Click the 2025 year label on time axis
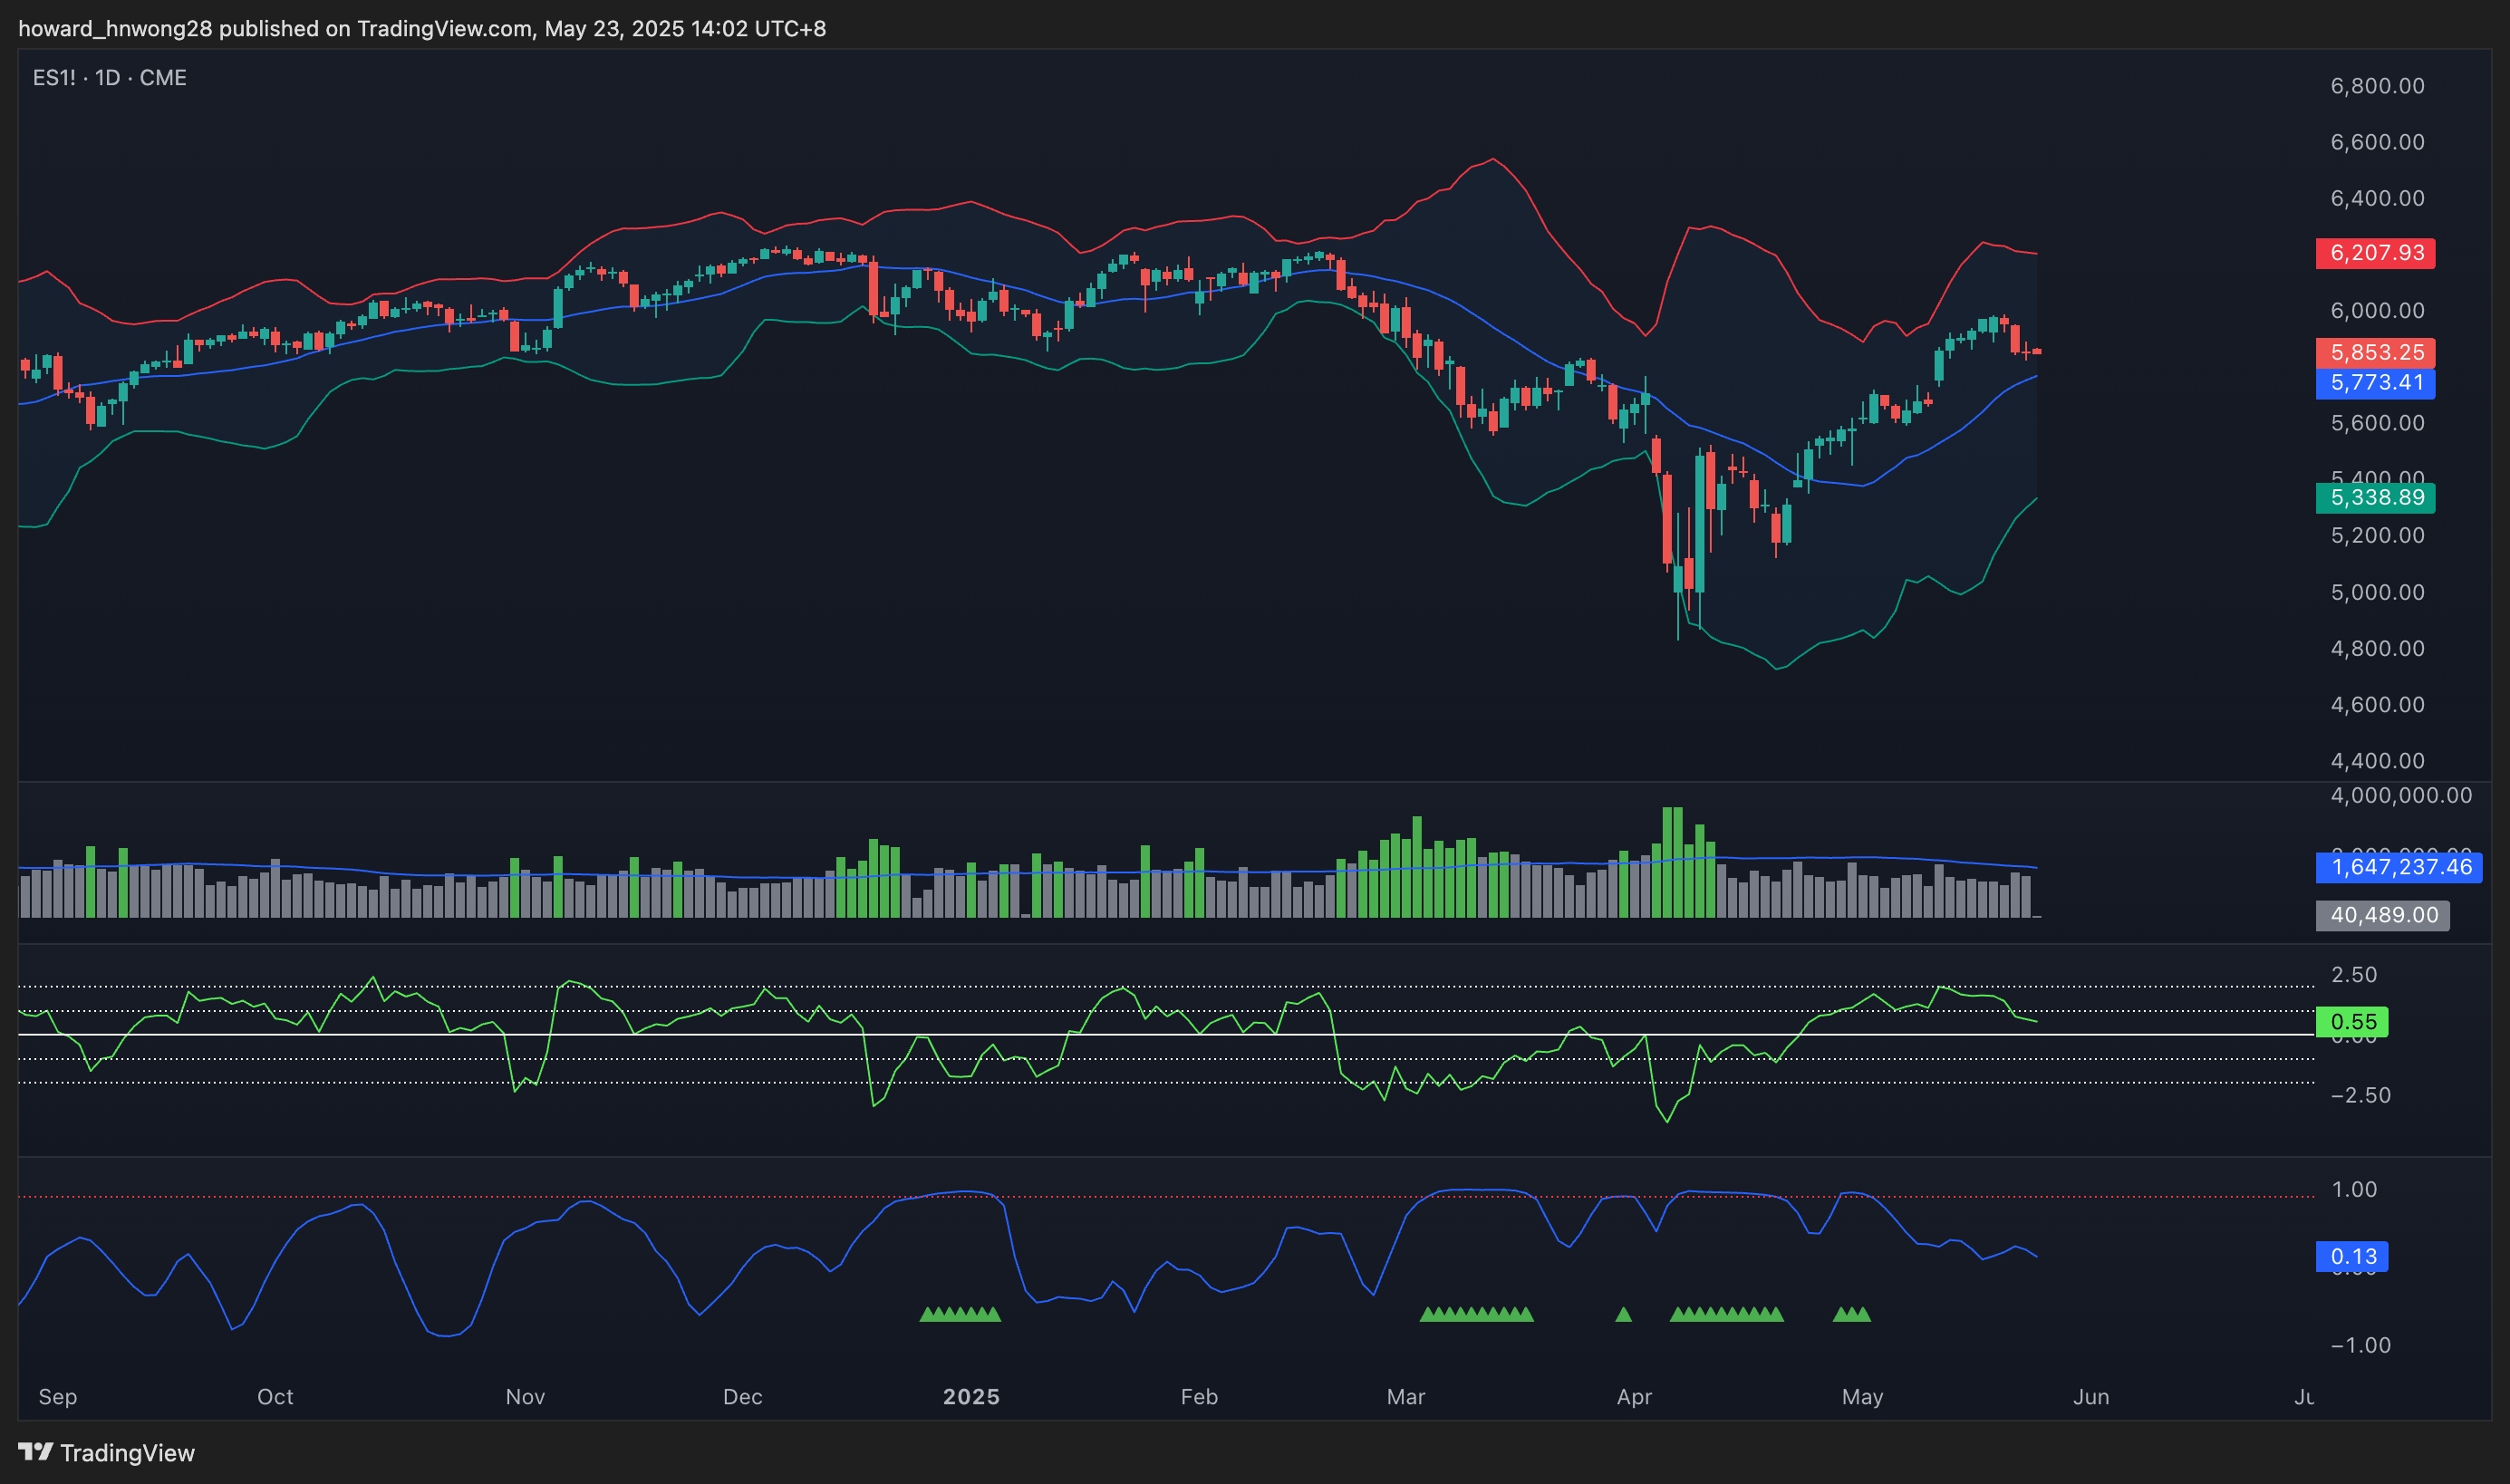 [x=971, y=1397]
